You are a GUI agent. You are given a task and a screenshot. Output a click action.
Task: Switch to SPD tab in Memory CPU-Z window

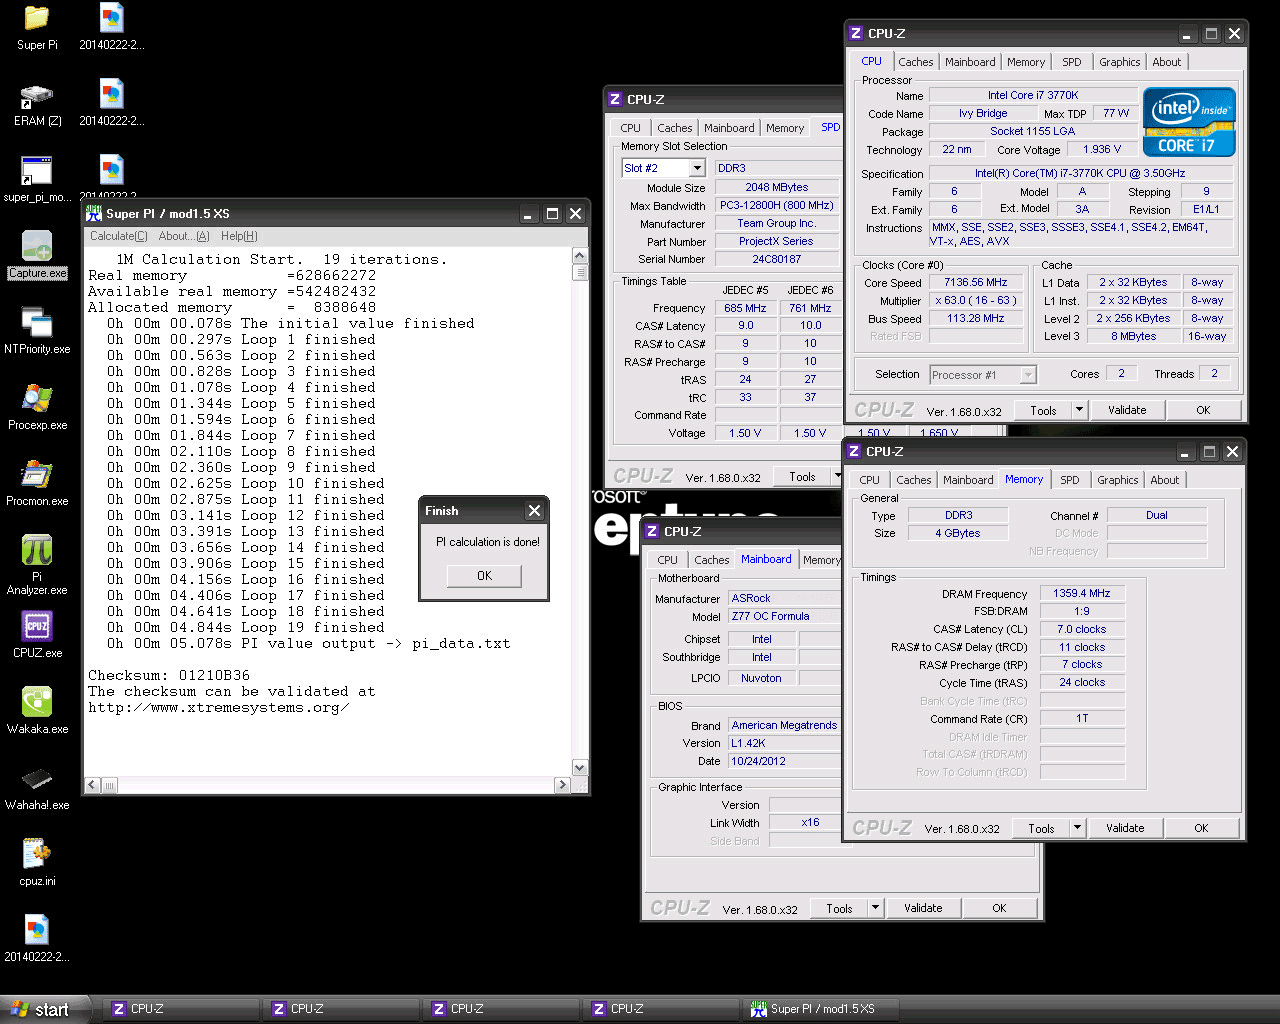pos(1069,480)
